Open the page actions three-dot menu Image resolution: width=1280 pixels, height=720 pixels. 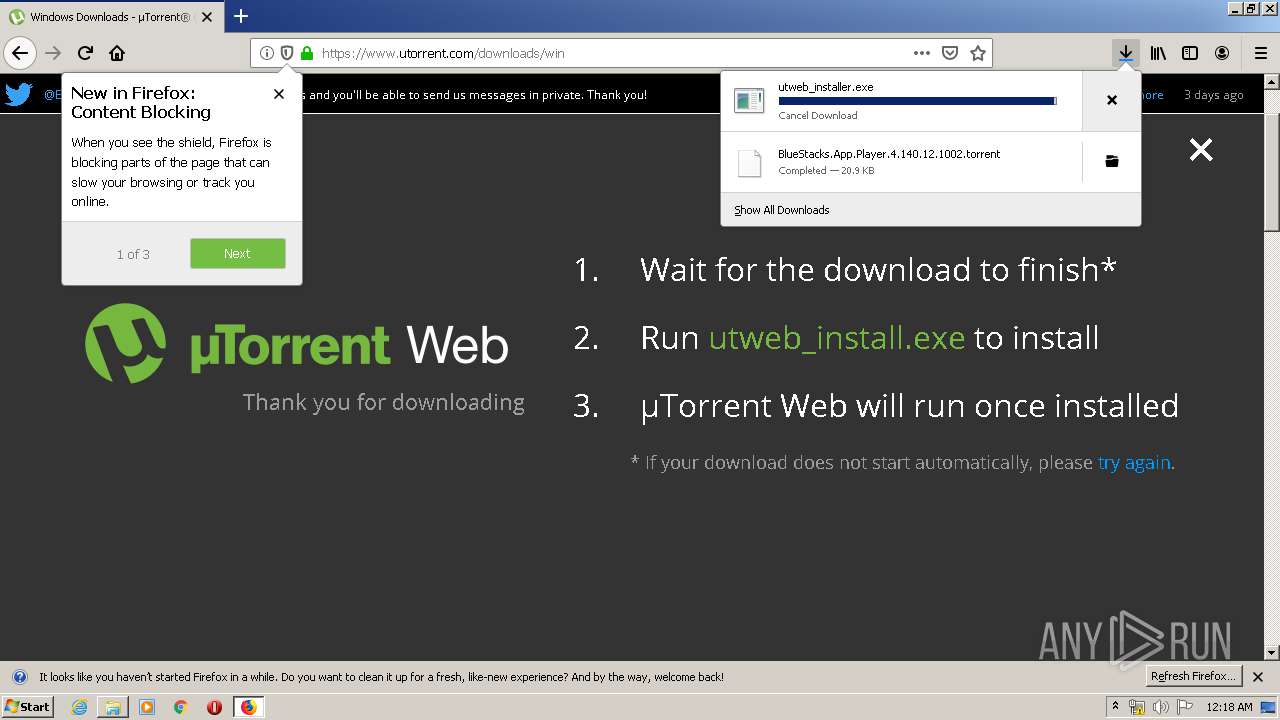(922, 53)
